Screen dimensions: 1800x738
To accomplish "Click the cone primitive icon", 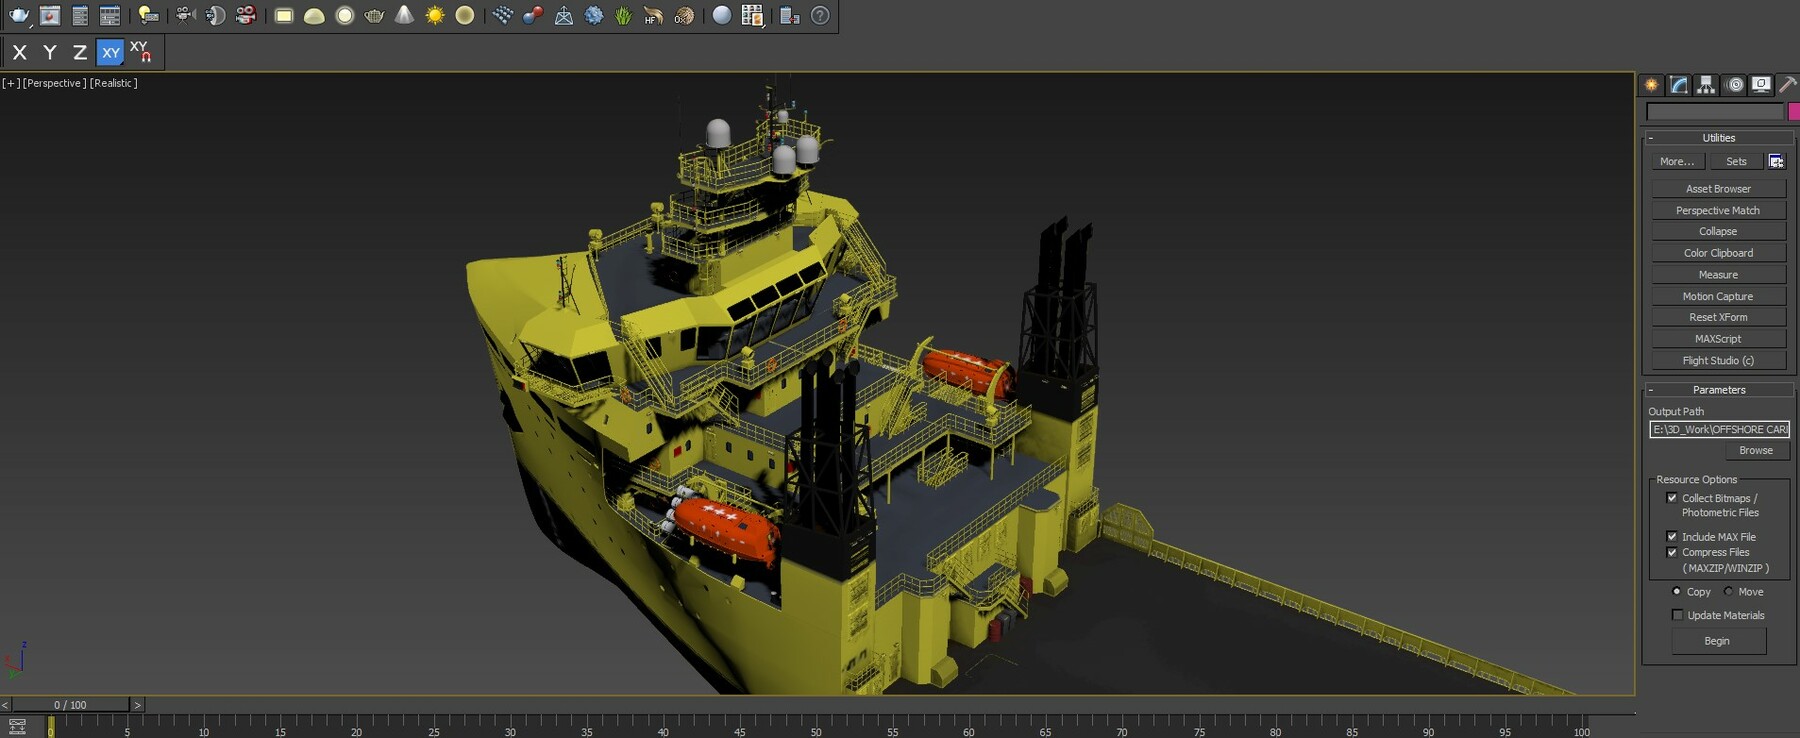I will [404, 15].
